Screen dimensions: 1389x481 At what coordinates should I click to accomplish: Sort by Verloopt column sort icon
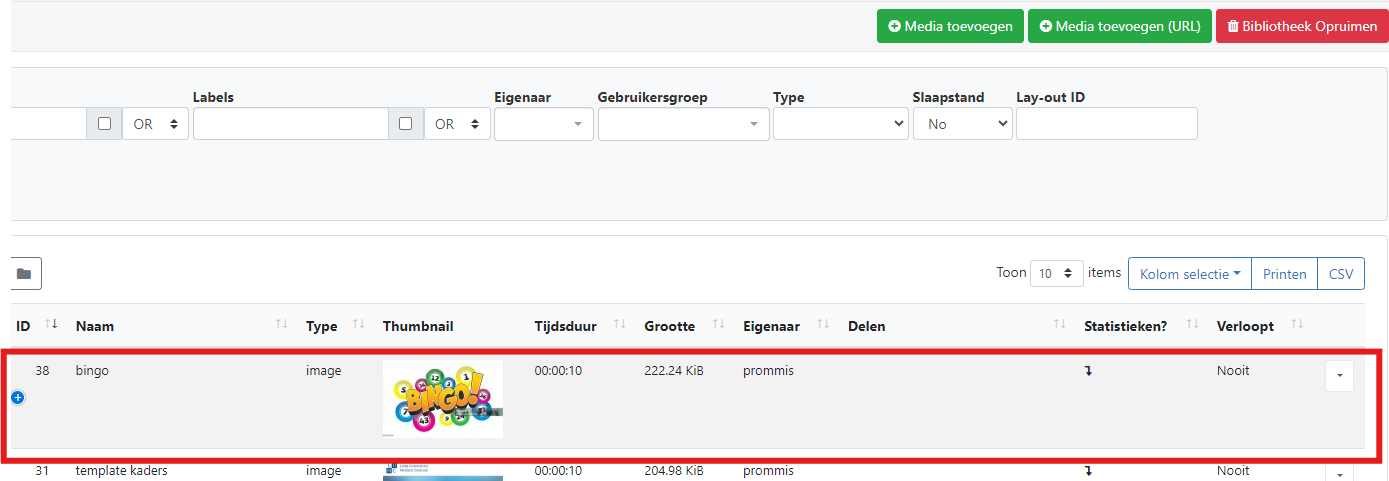click(x=1297, y=325)
